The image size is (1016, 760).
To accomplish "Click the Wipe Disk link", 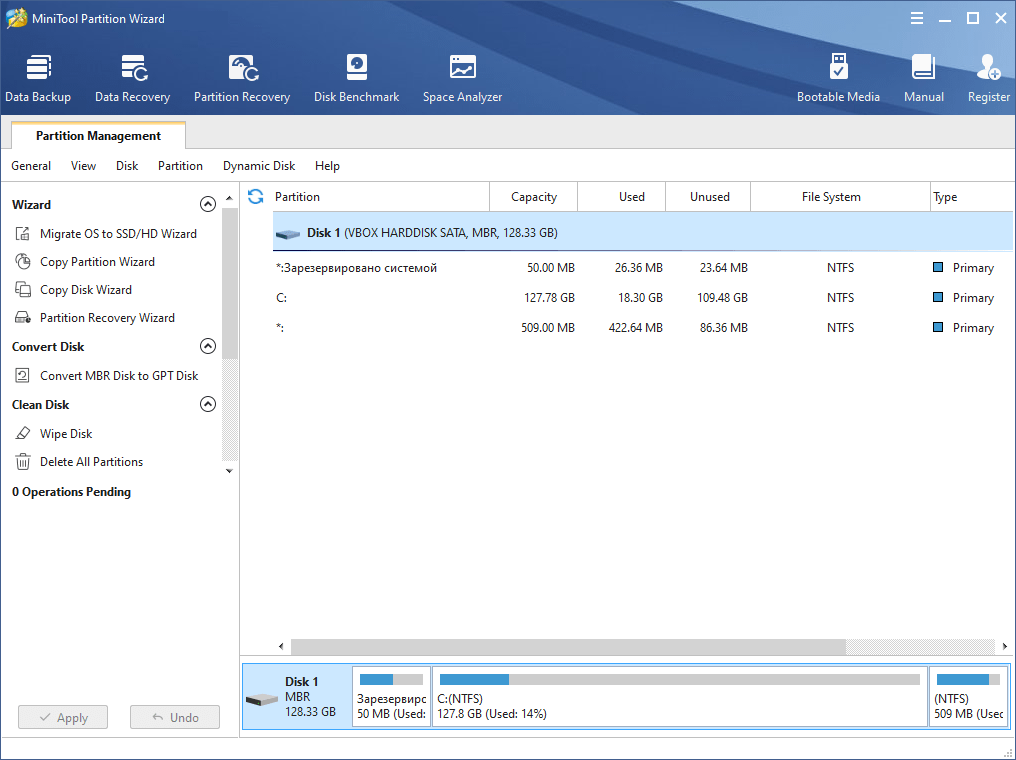I will 66,433.
